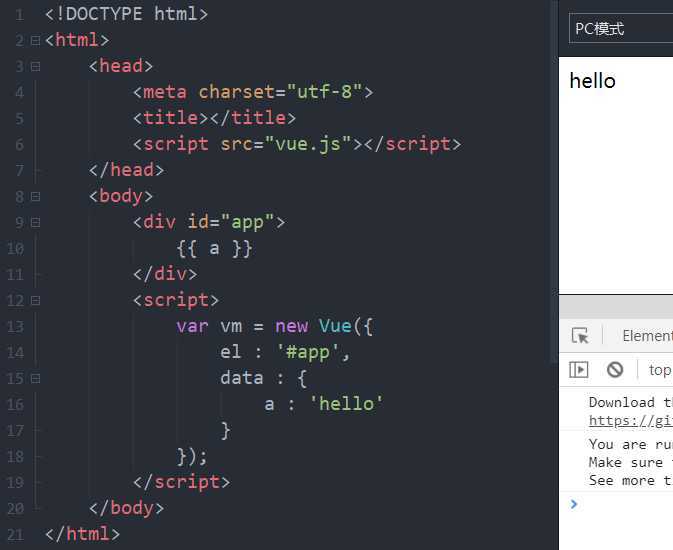Click the 'Make sure' console message line

click(630, 462)
